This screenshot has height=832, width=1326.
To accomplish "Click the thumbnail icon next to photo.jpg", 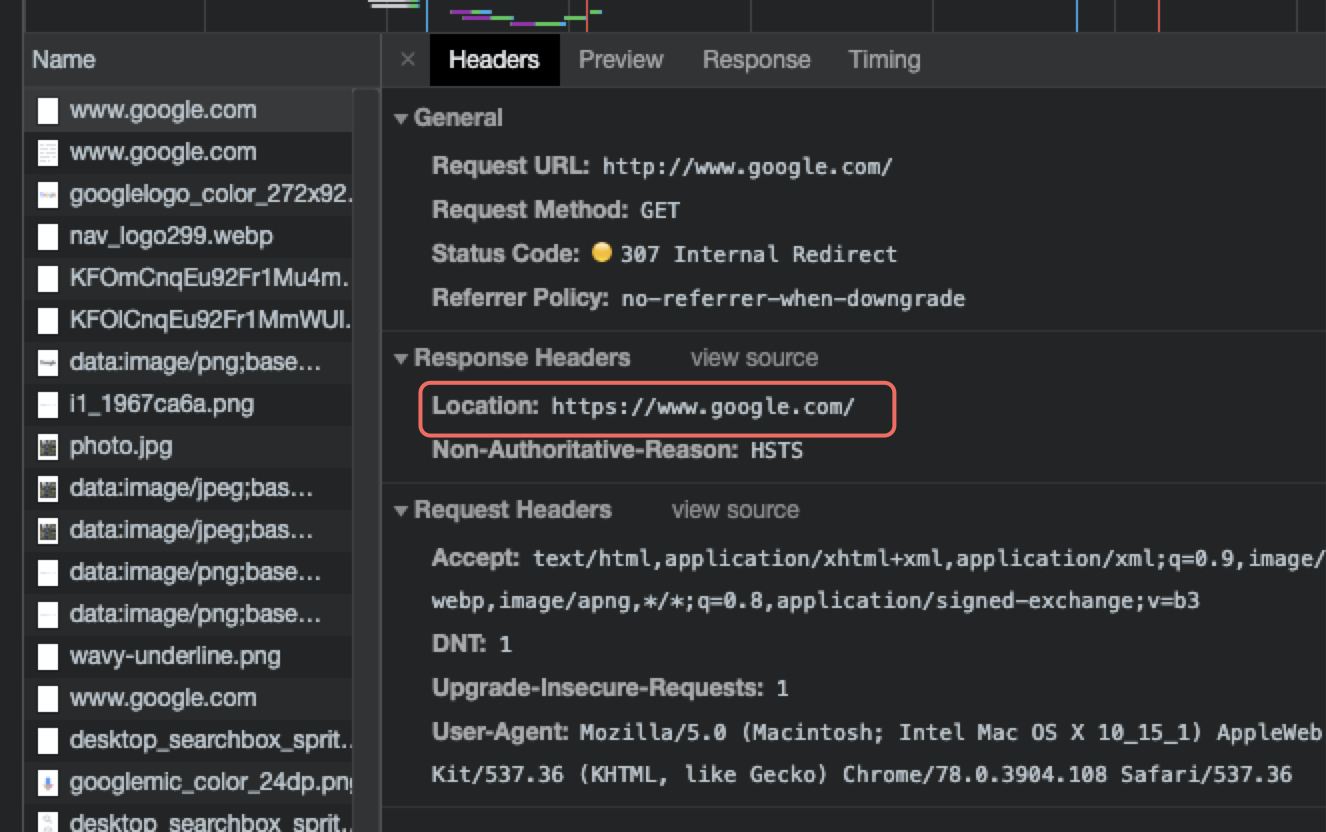I will click(47, 446).
